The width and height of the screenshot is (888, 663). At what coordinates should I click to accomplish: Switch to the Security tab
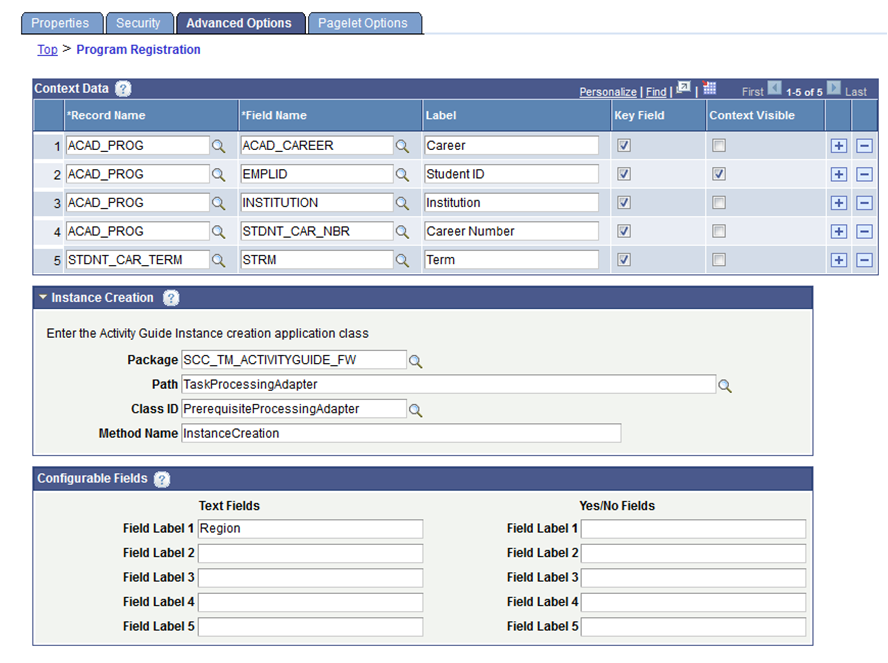pyautogui.click(x=139, y=22)
